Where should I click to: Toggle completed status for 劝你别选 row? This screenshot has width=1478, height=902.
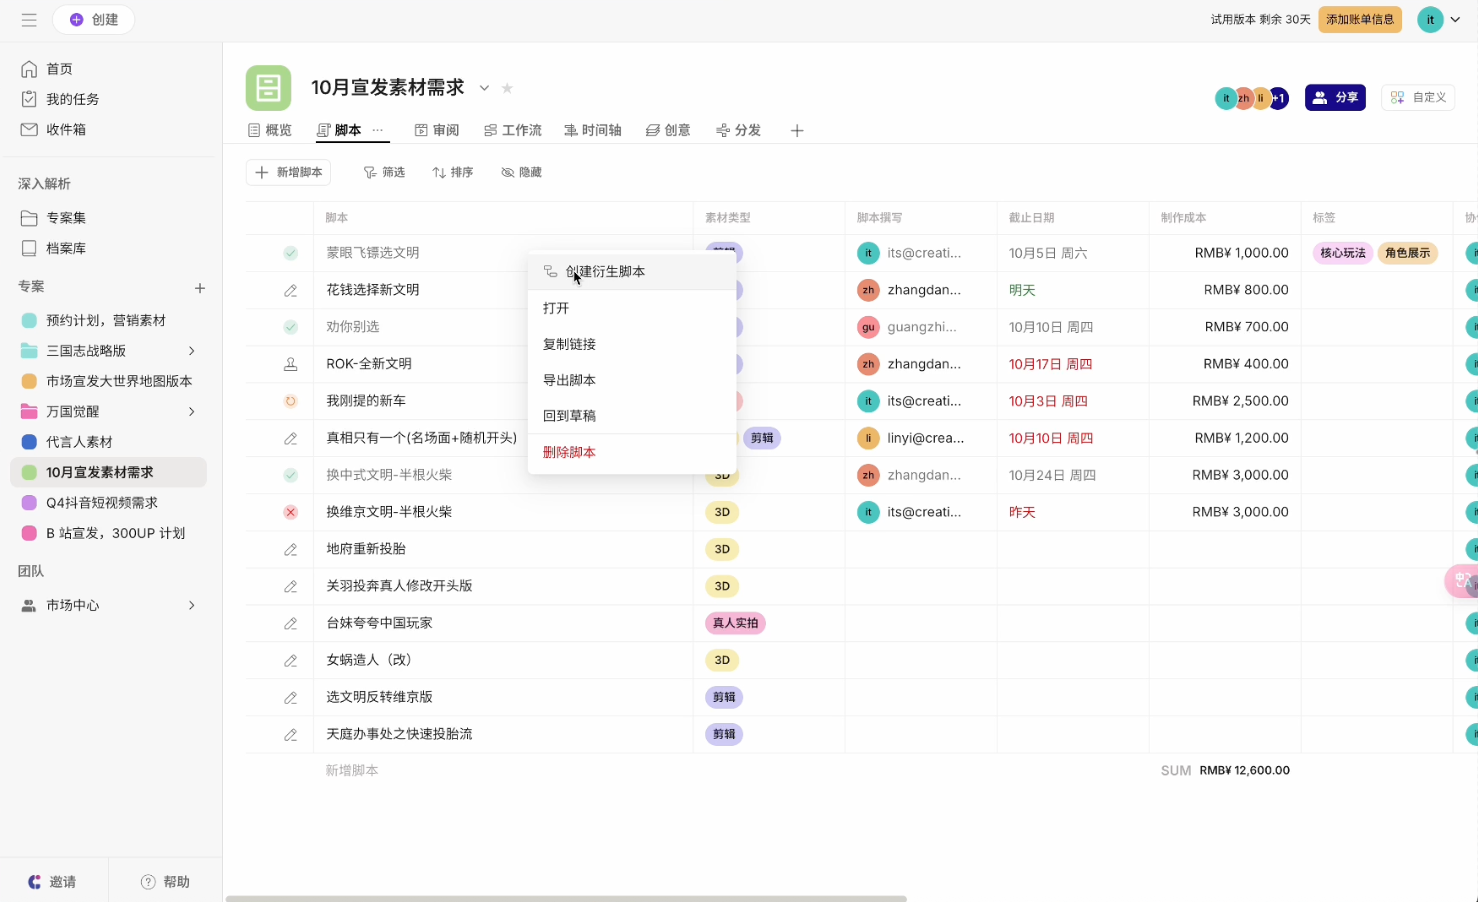tap(290, 327)
